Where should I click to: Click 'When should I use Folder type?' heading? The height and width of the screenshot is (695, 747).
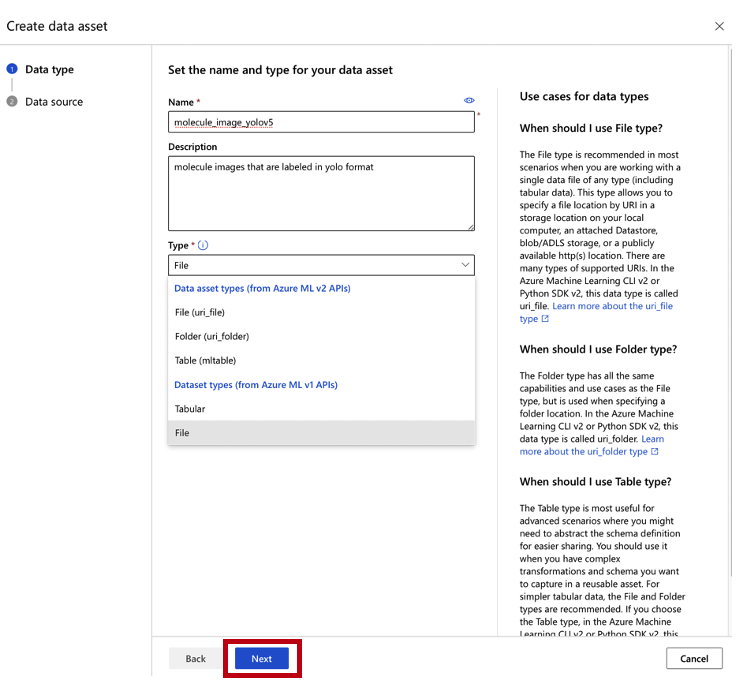pyautogui.click(x=598, y=350)
